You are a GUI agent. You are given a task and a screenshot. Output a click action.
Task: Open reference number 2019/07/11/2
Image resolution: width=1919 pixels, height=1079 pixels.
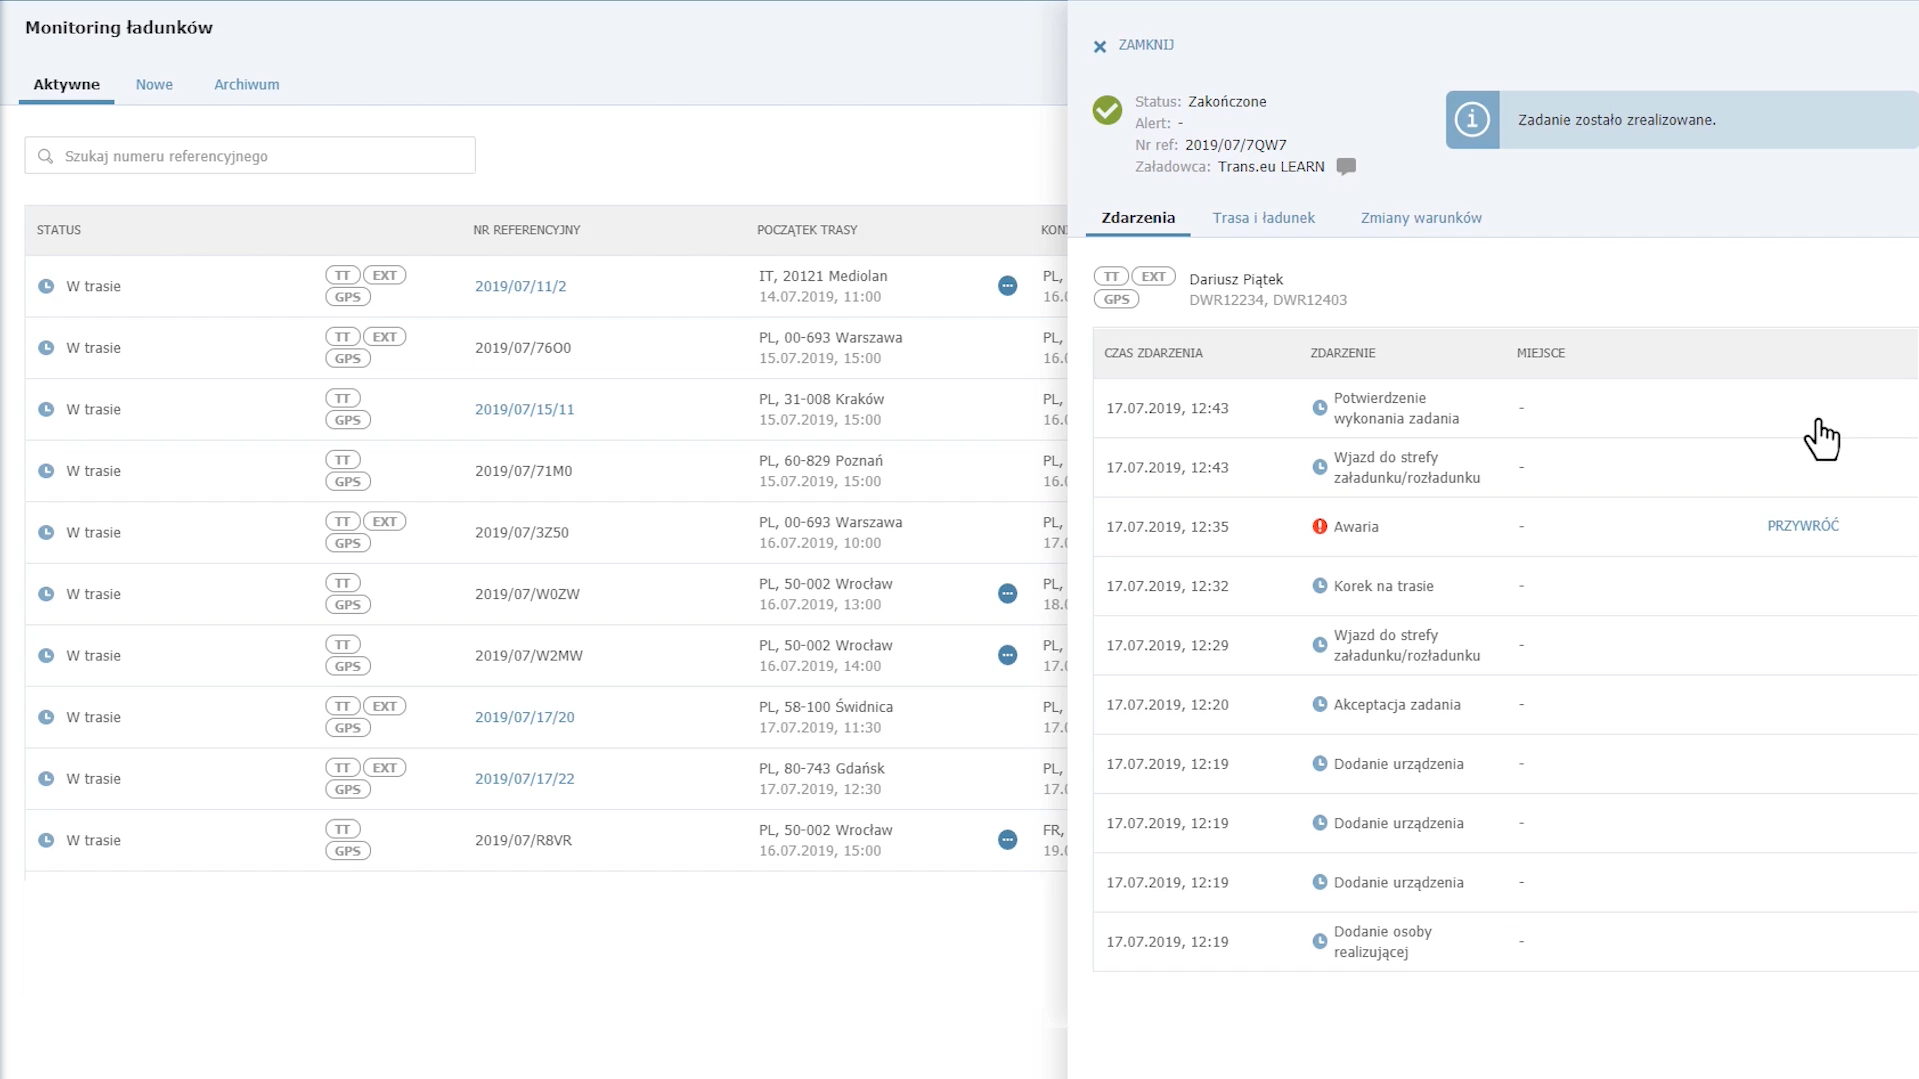[x=520, y=286]
